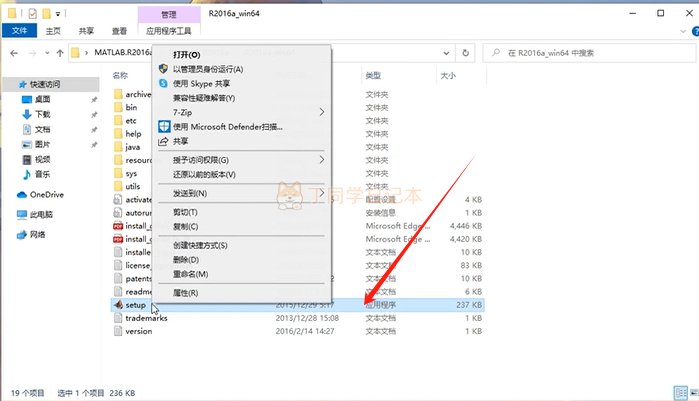Open the quick access toolbar customize dropdown
The width and height of the screenshot is (699, 401).
click(58, 14)
